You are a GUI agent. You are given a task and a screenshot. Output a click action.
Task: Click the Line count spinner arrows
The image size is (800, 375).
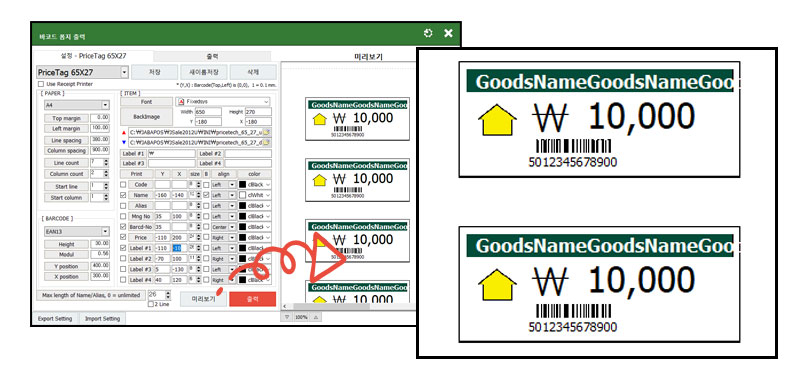[x=106, y=162]
